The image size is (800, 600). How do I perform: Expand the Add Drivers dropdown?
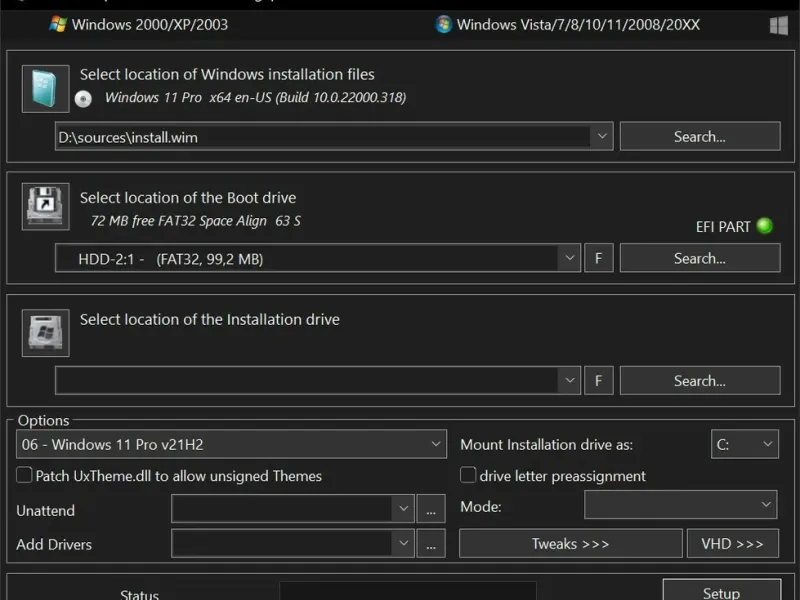(403, 543)
